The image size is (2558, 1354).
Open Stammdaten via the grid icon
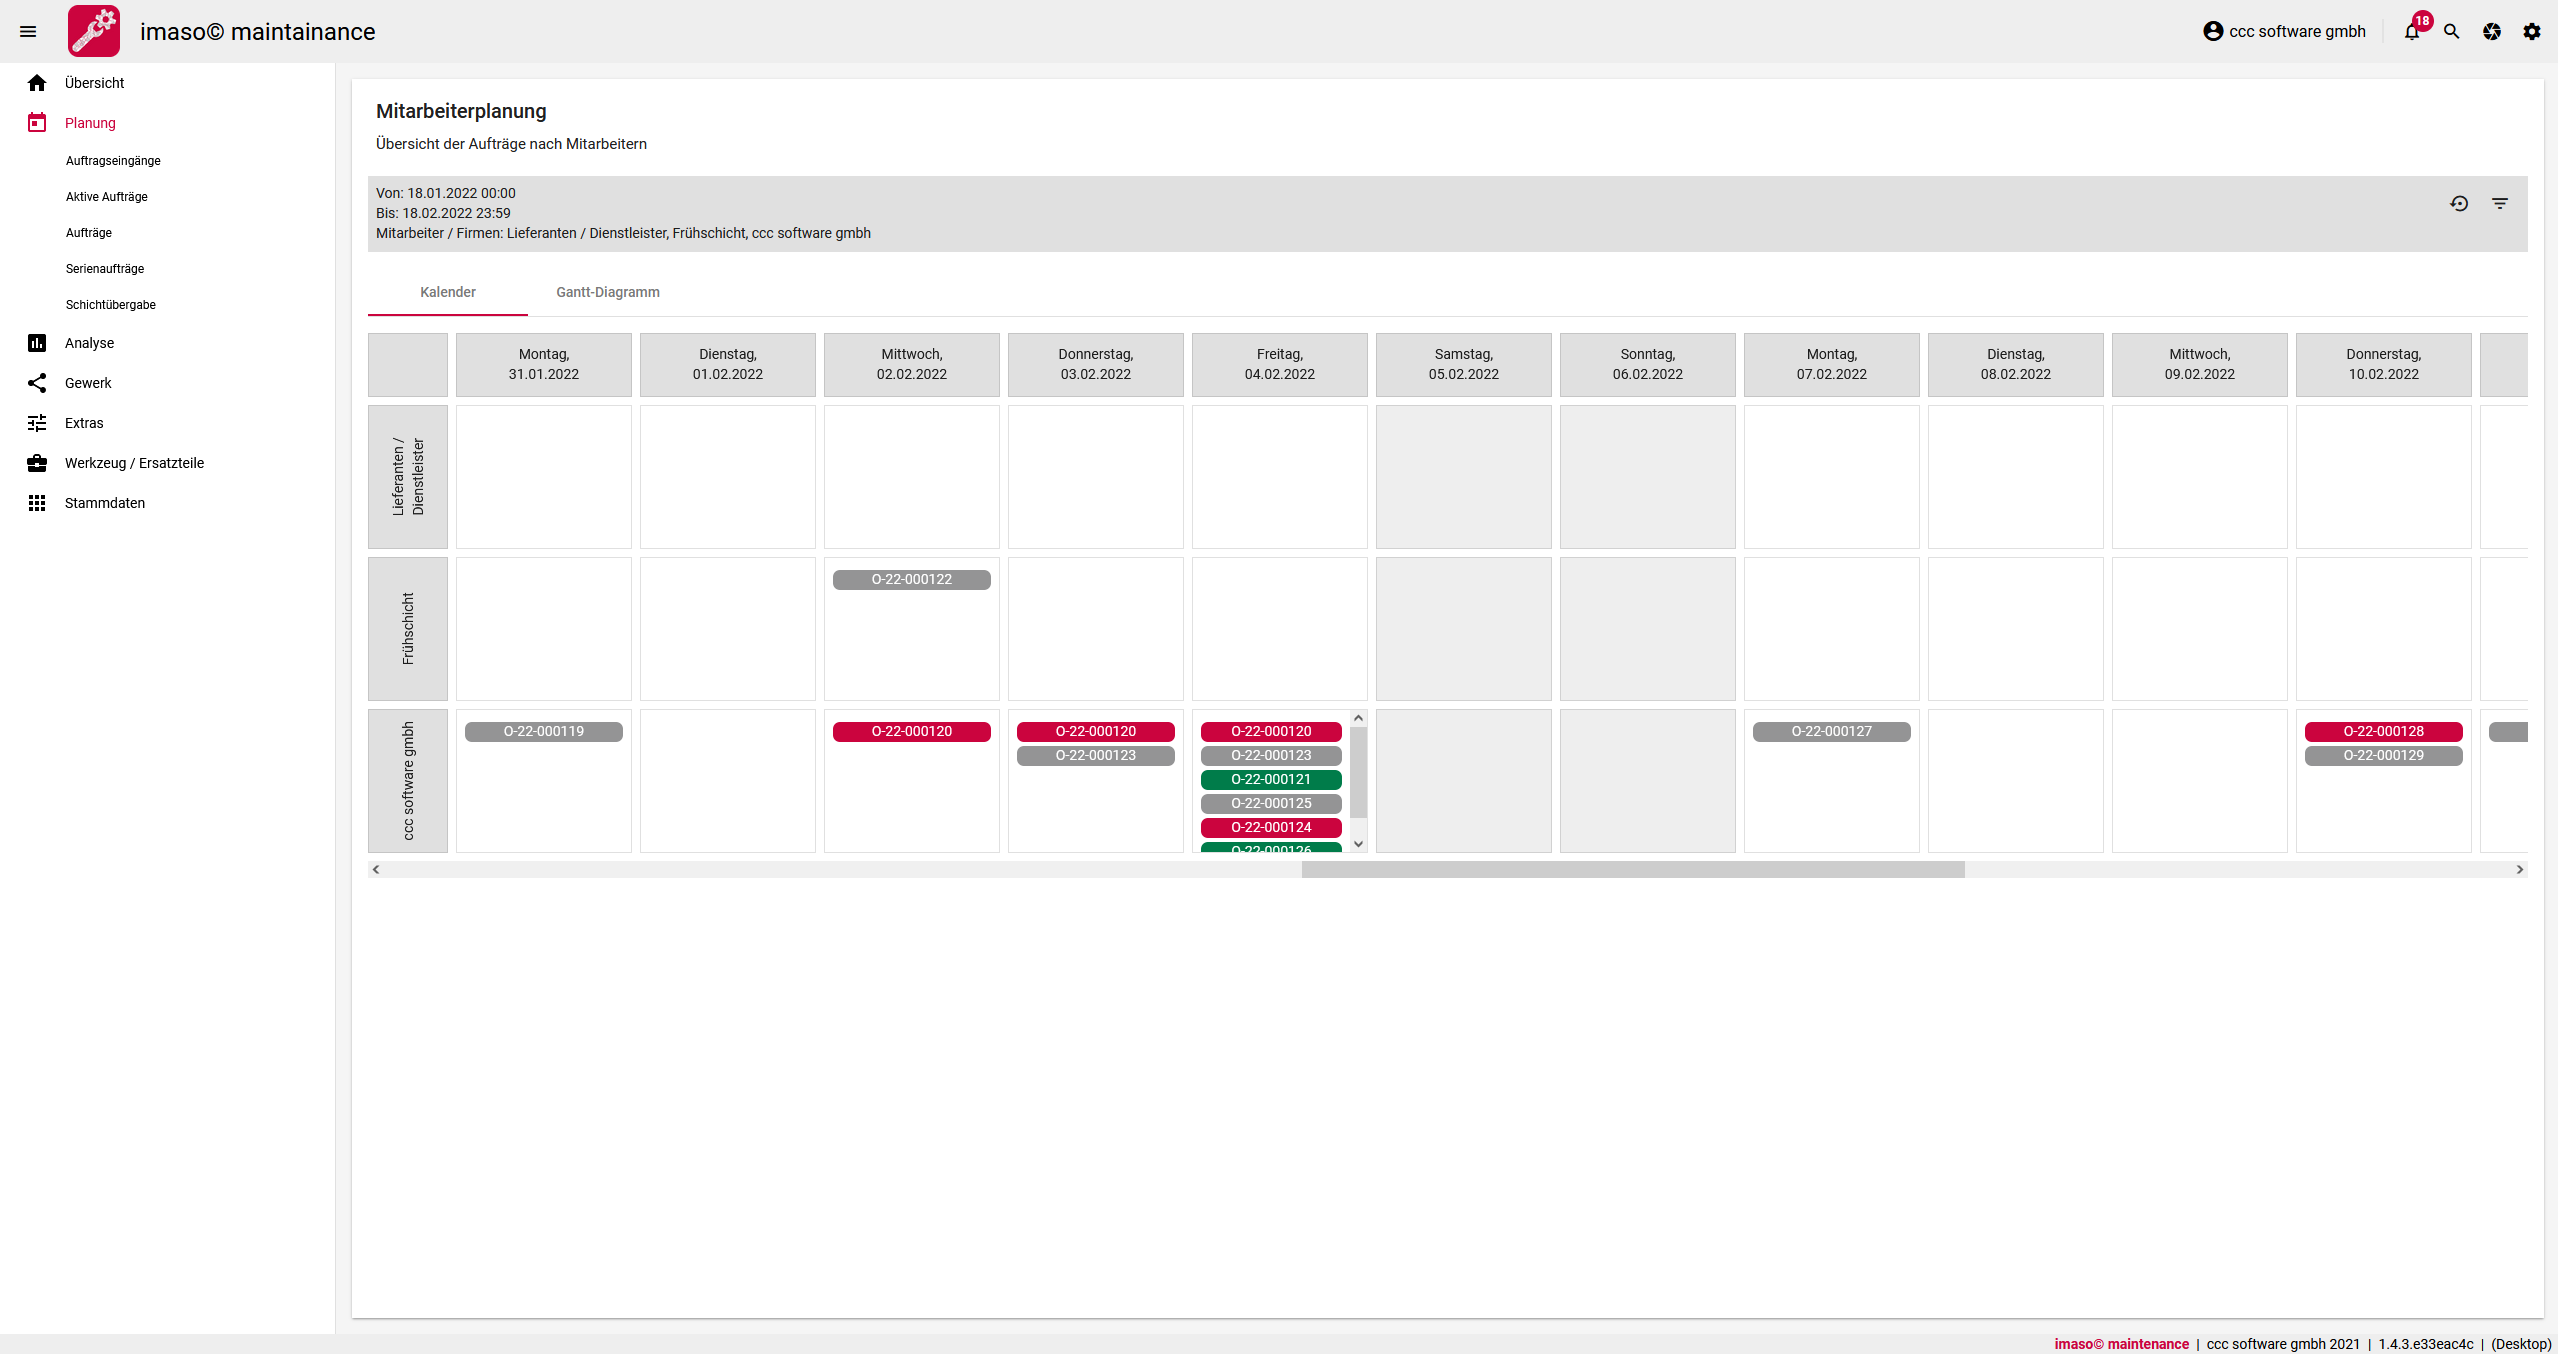click(x=37, y=502)
